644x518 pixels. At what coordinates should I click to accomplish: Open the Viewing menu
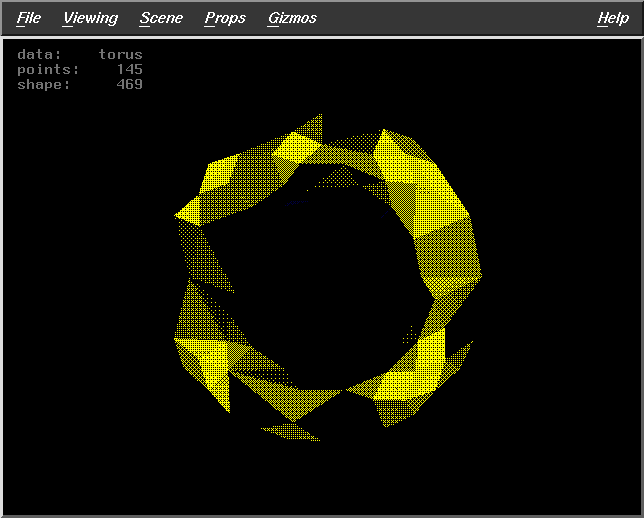pos(90,18)
